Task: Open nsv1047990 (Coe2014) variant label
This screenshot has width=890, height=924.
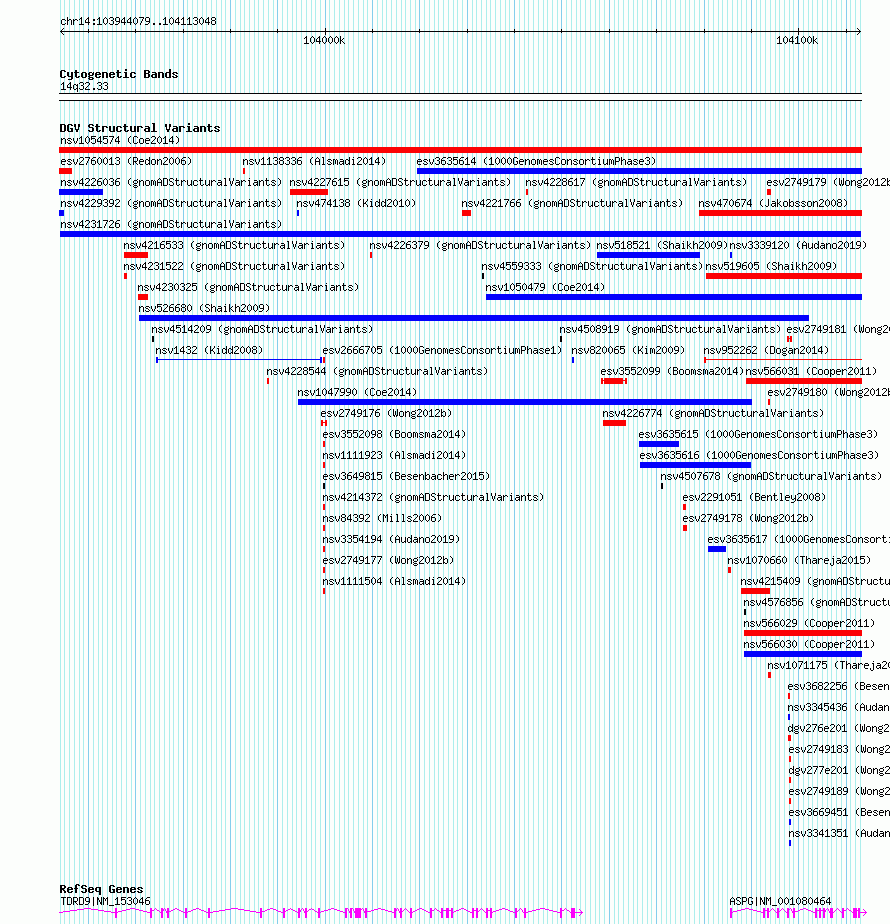Action: tap(357, 392)
